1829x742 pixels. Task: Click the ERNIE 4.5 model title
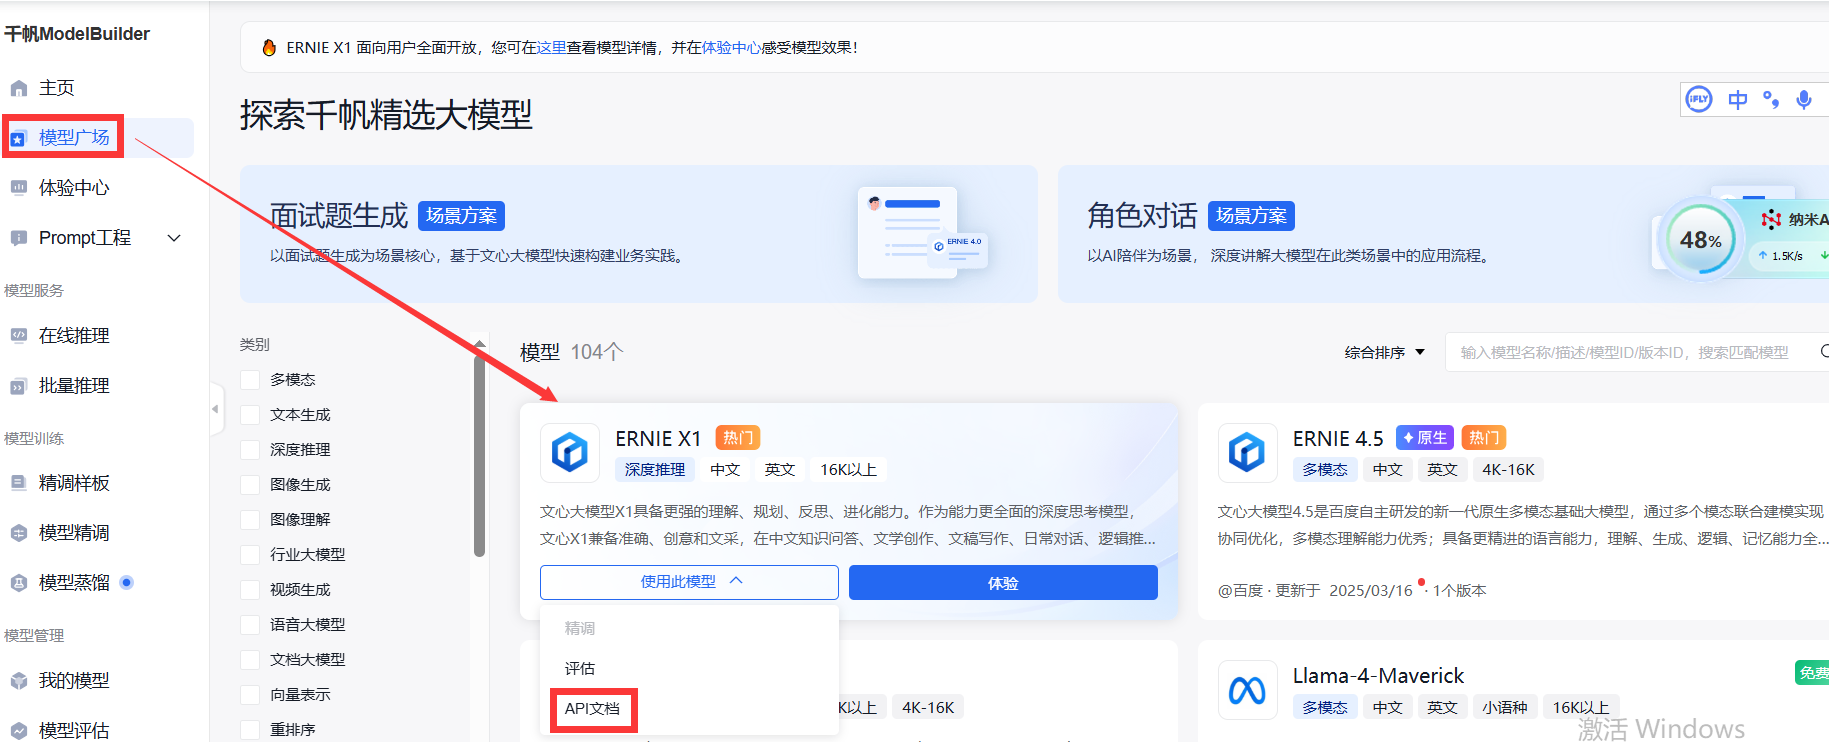click(1338, 438)
